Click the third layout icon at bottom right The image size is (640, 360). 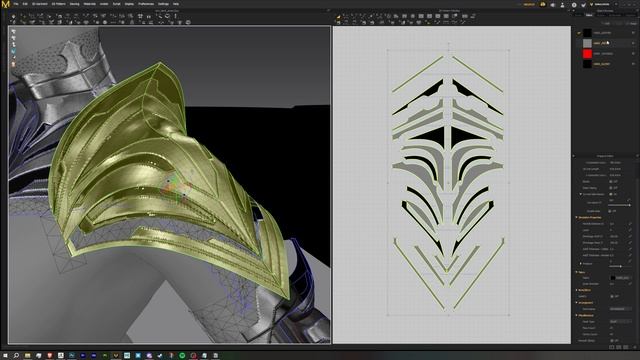tap(626, 347)
